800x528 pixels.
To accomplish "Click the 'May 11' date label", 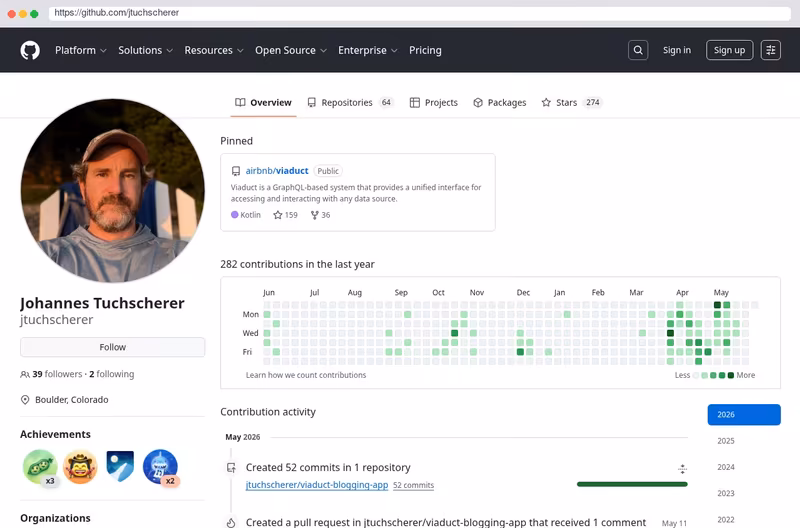I will tap(674, 523).
